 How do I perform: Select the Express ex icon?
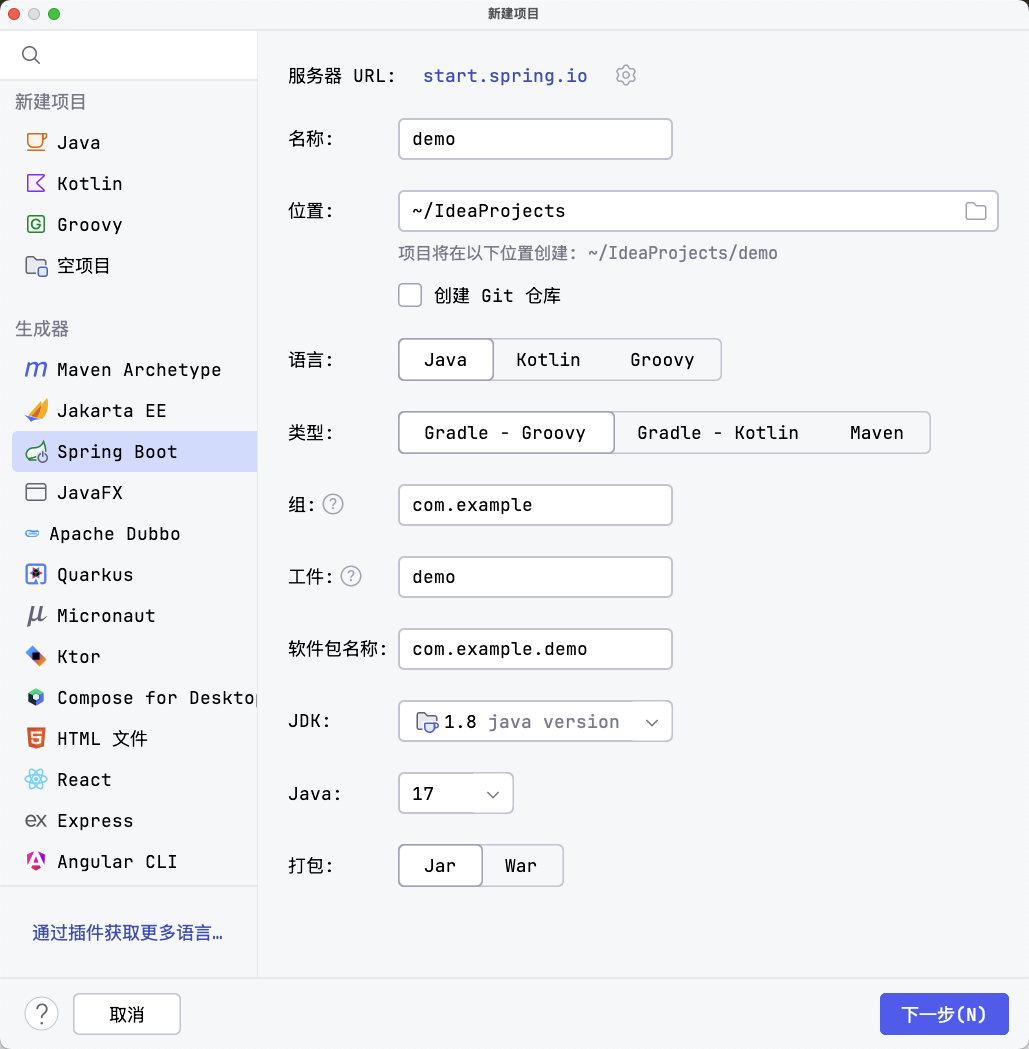coord(36,820)
